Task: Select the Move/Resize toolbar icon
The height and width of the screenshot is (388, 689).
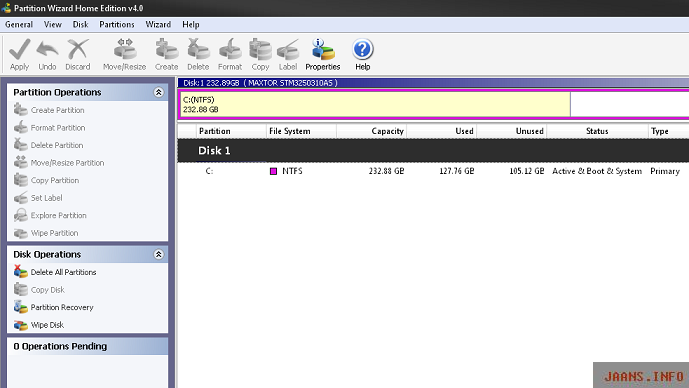Action: click(x=125, y=49)
